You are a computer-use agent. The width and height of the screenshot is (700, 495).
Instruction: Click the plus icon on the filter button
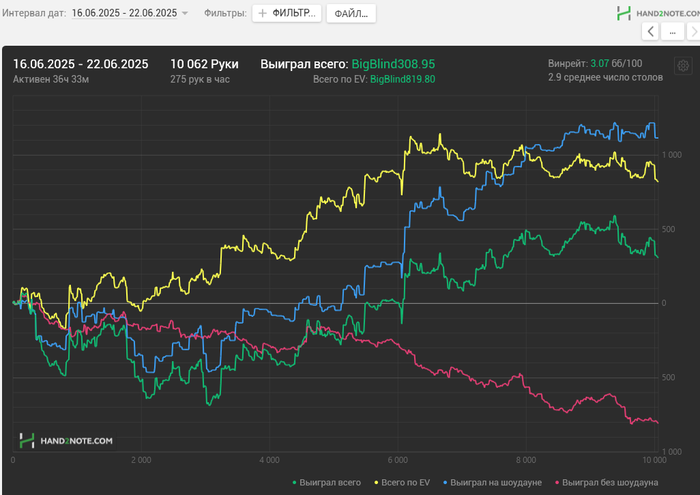pos(263,14)
